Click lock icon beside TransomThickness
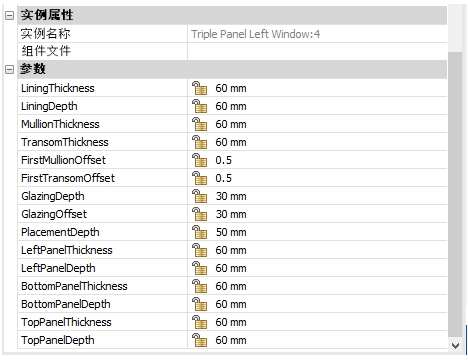 pyautogui.click(x=199, y=142)
